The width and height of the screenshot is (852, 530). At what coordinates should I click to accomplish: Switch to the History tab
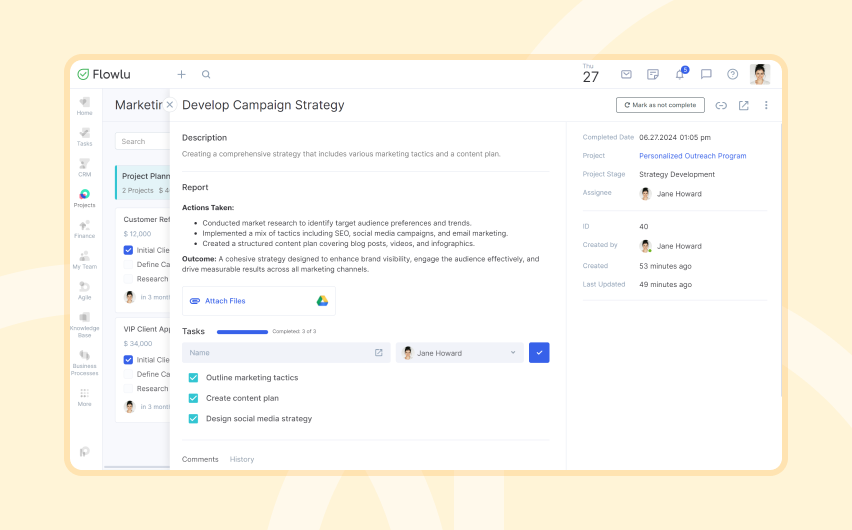[x=242, y=459]
